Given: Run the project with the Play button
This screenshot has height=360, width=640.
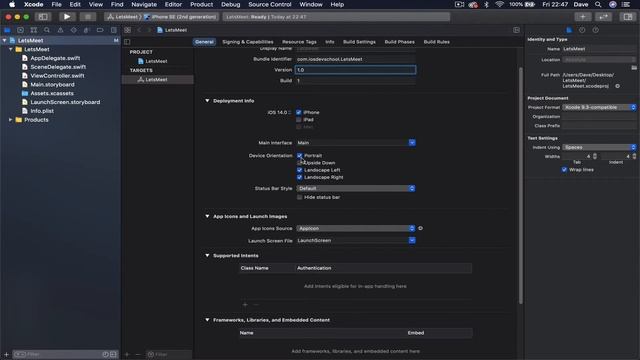Looking at the screenshot, I should 67,17.
